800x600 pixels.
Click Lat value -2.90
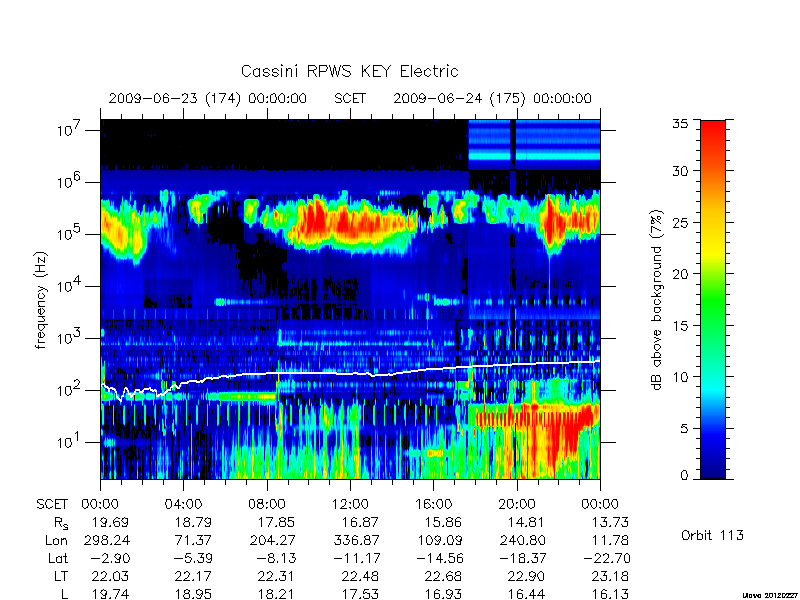point(109,558)
